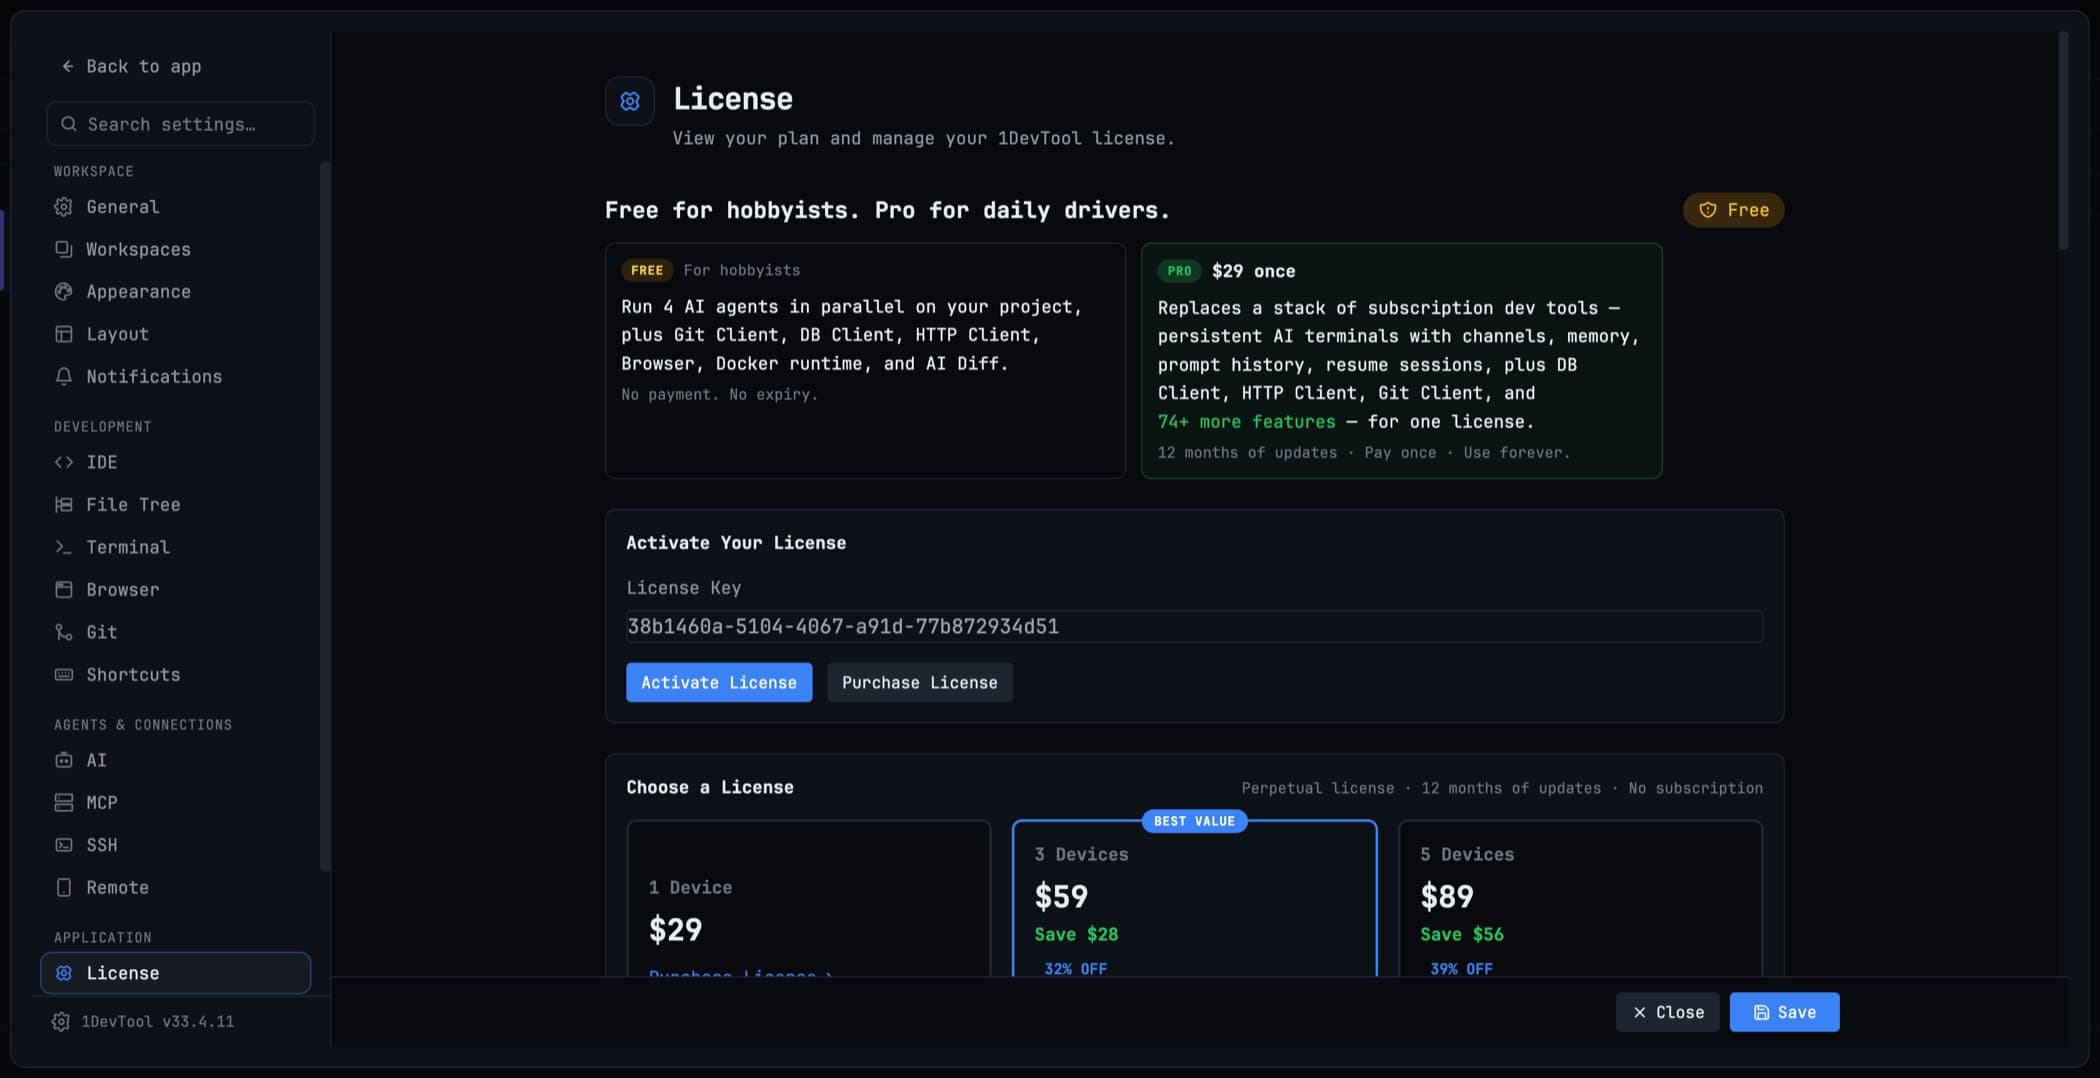Click the Terminal prompt icon

(64, 547)
